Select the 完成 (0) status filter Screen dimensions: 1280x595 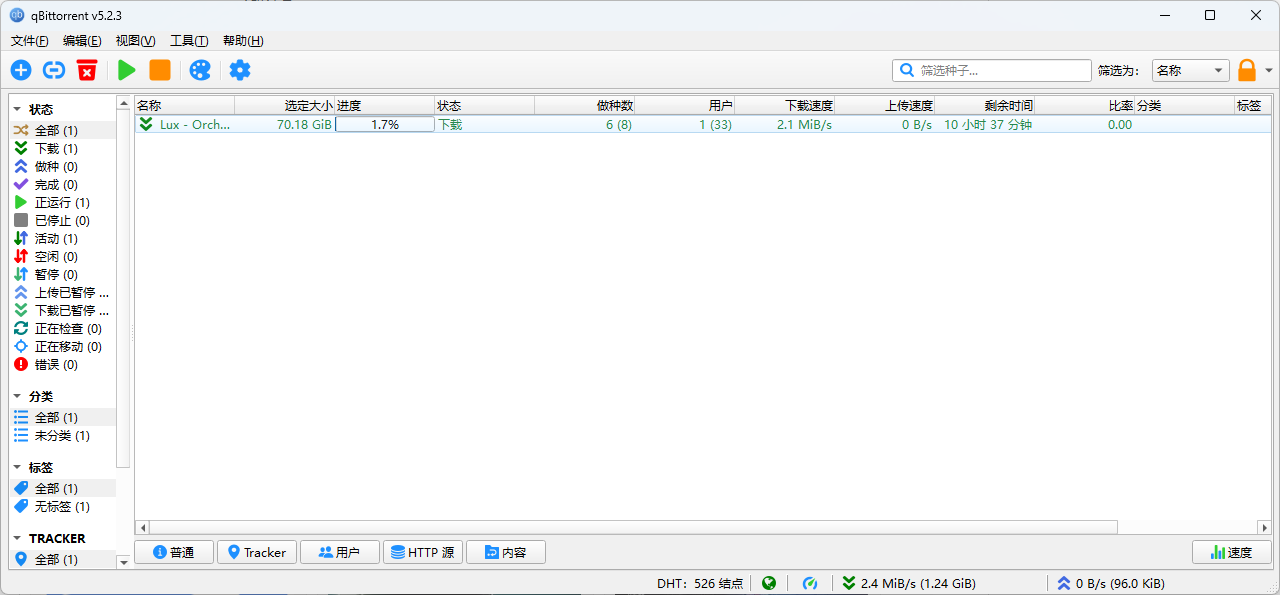63,184
